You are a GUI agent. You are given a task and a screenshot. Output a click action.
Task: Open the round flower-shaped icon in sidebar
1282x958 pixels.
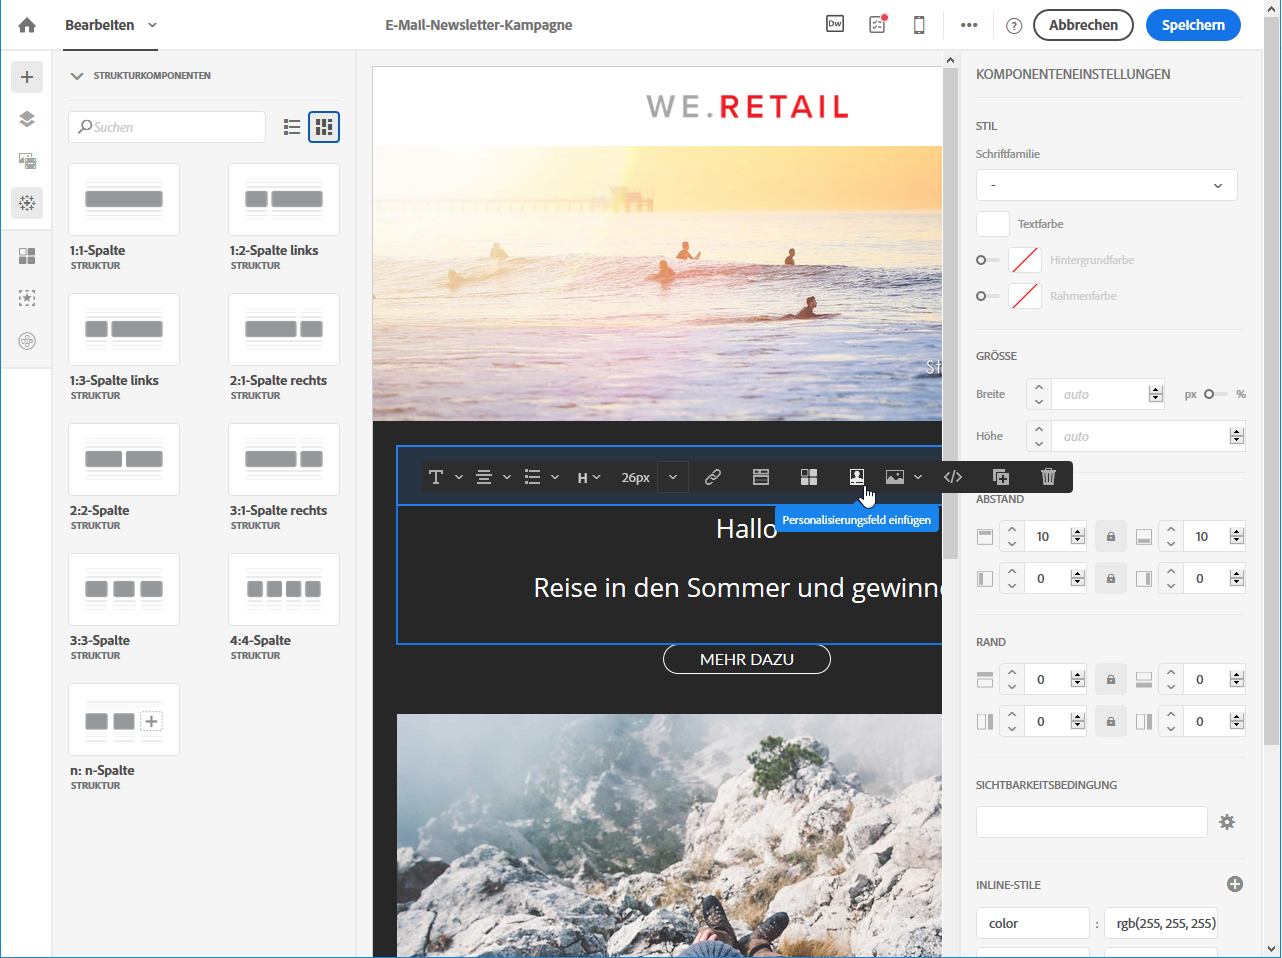point(27,341)
